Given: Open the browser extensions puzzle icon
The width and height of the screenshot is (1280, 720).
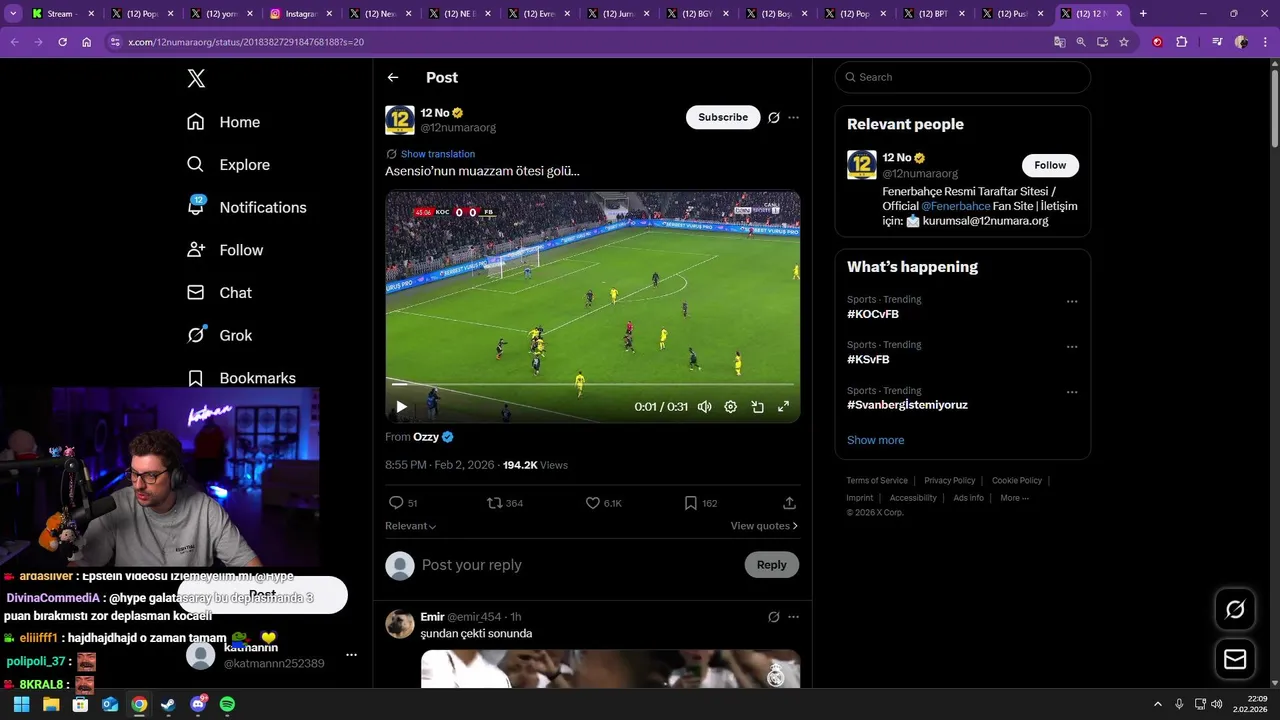Looking at the screenshot, I should coord(1181,42).
